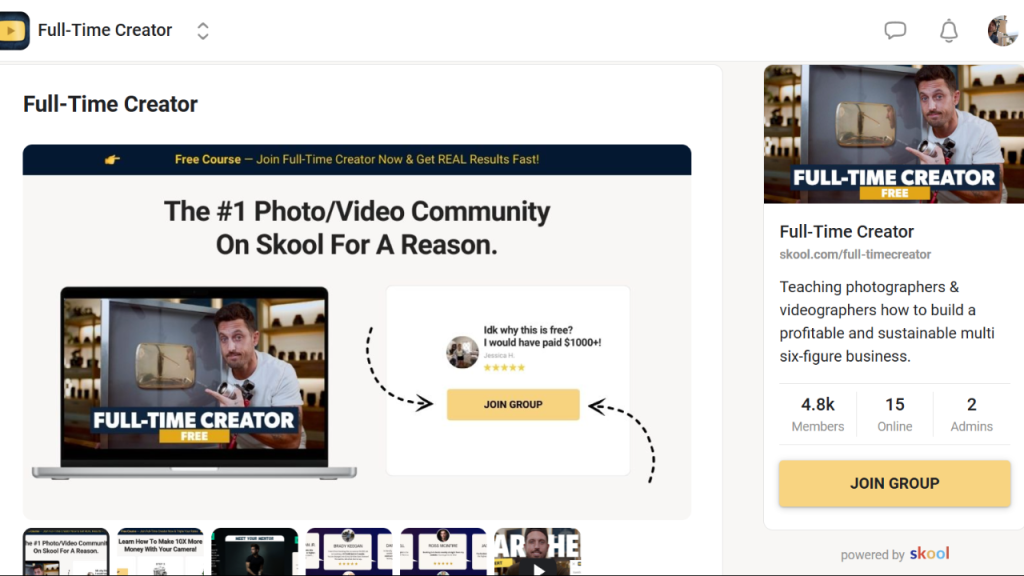The image size is (1024, 576).
Task: Open the group switcher chevron arrows
Action: pos(203,31)
